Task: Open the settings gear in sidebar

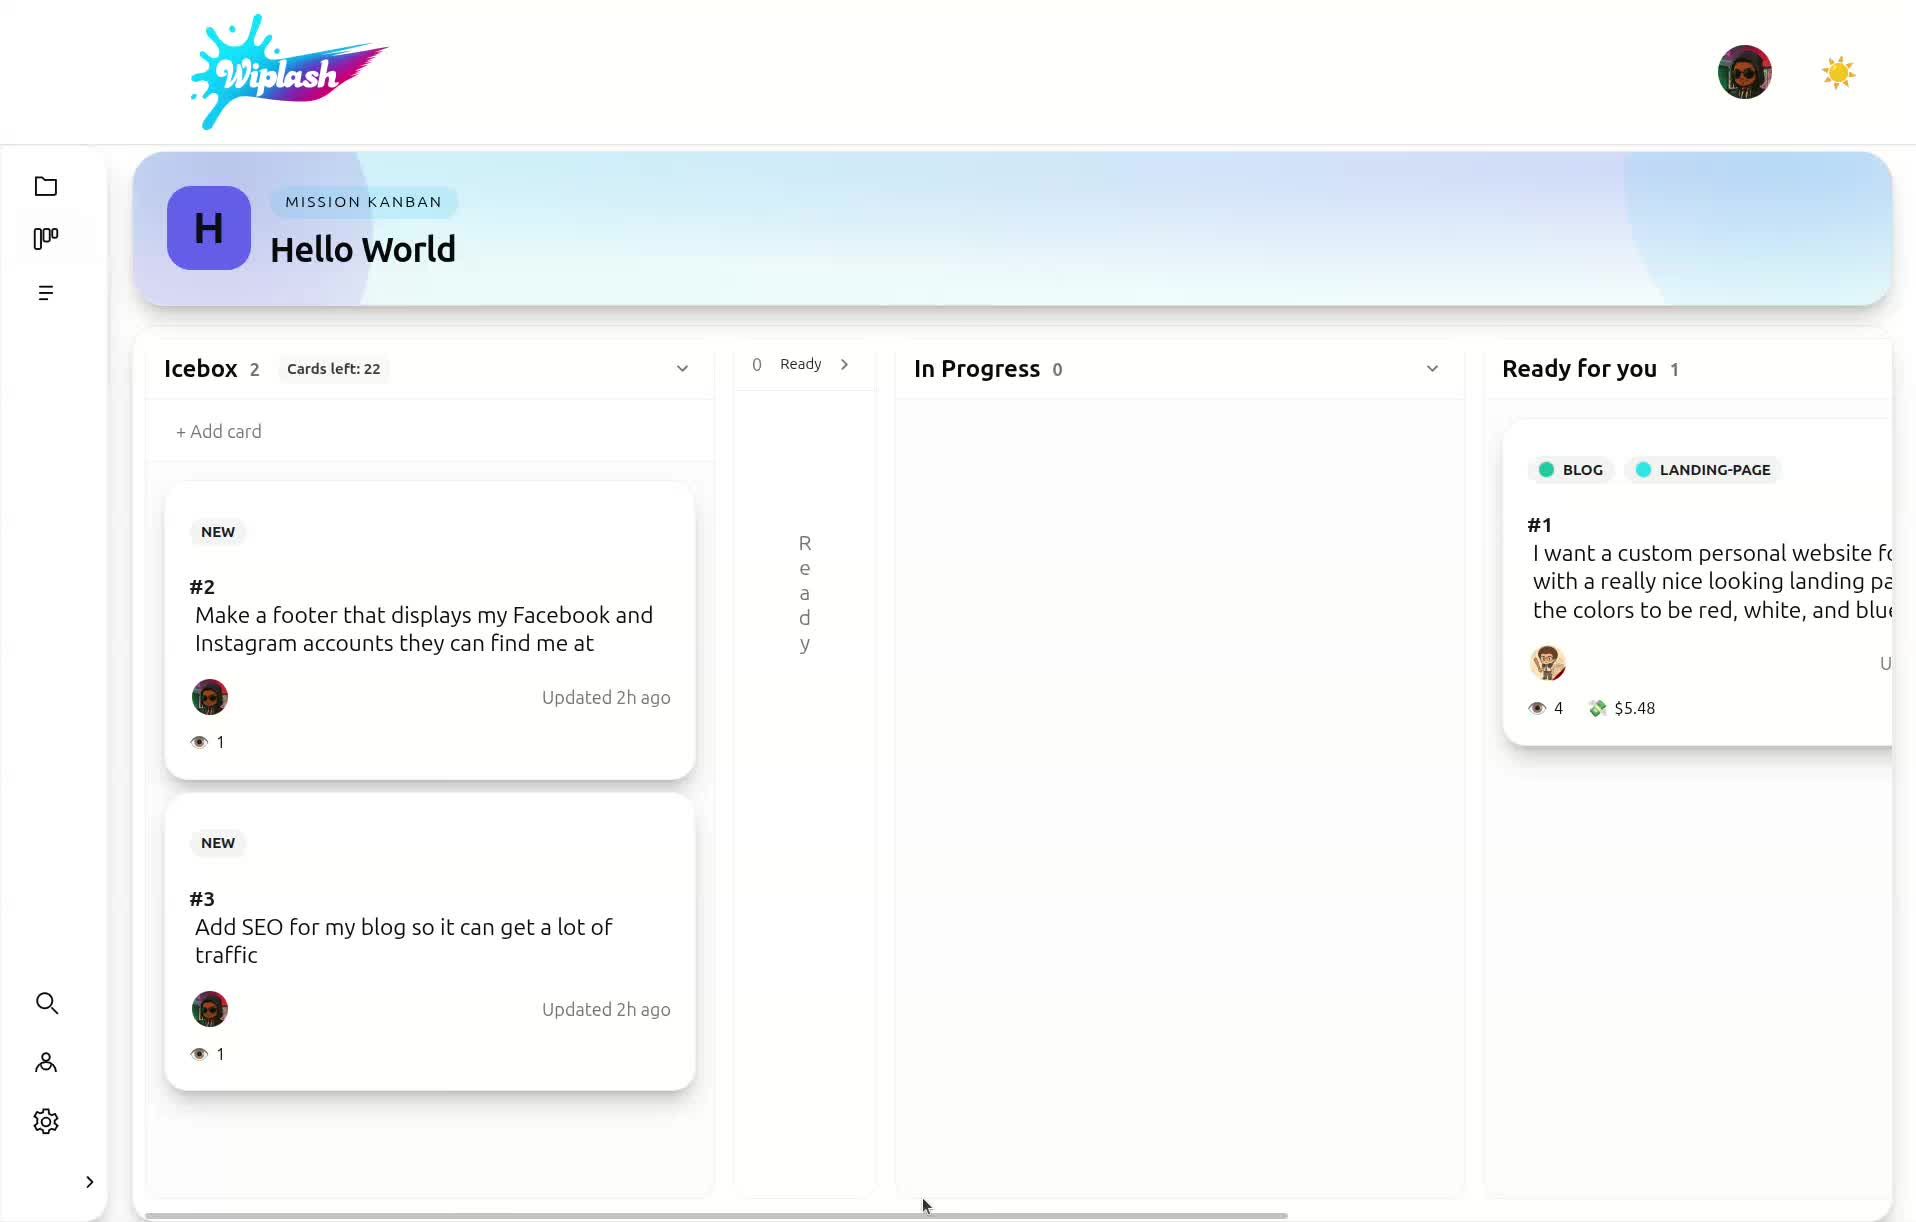Action: click(x=46, y=1121)
